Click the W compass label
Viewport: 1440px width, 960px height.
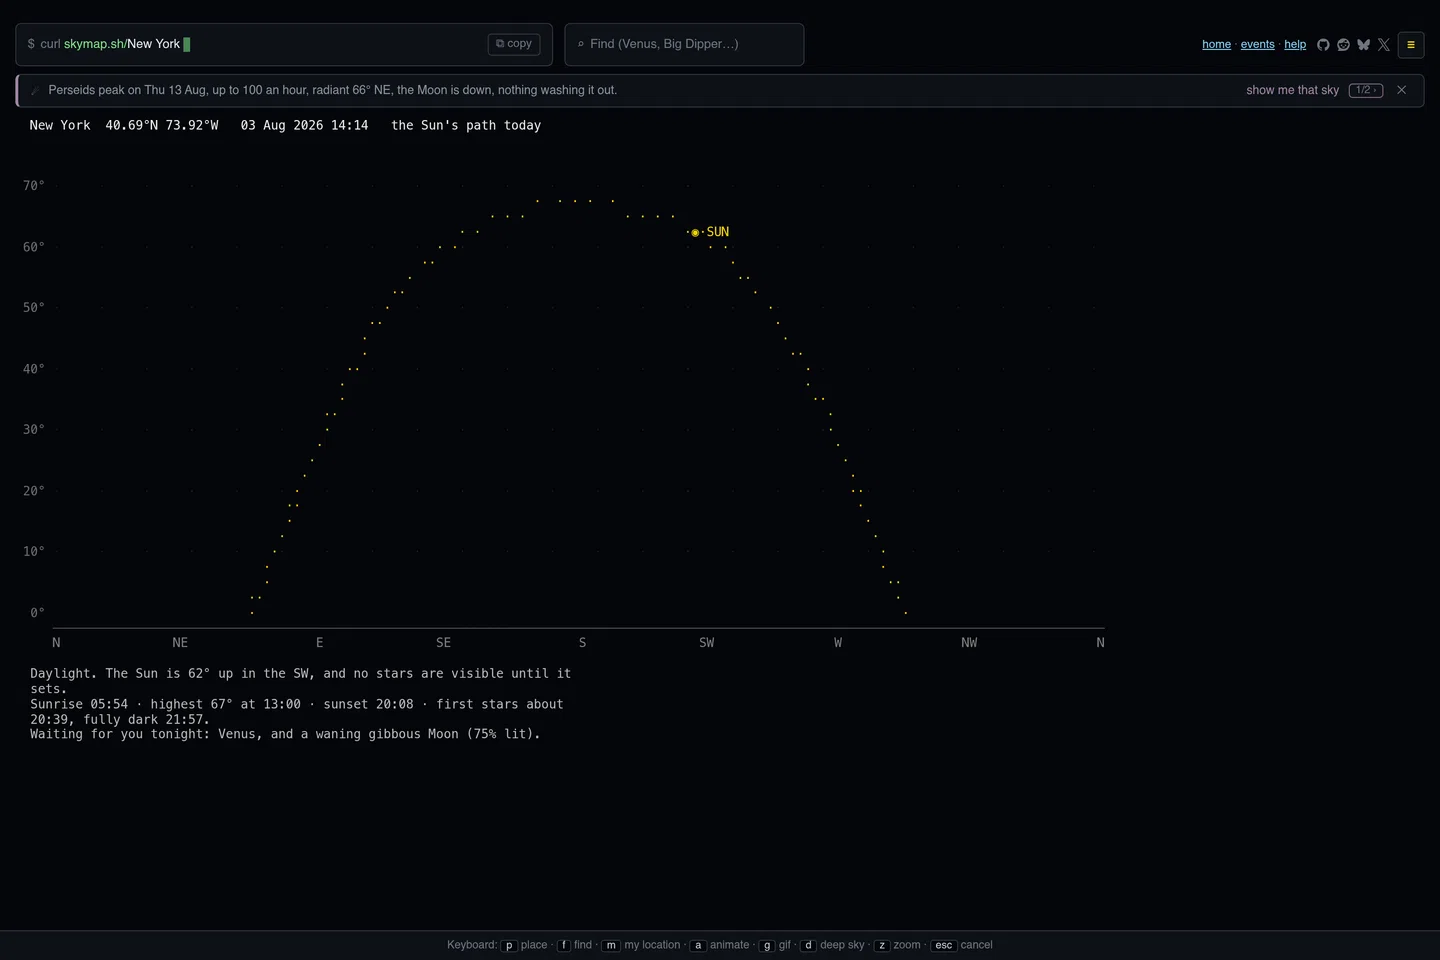[x=838, y=643]
